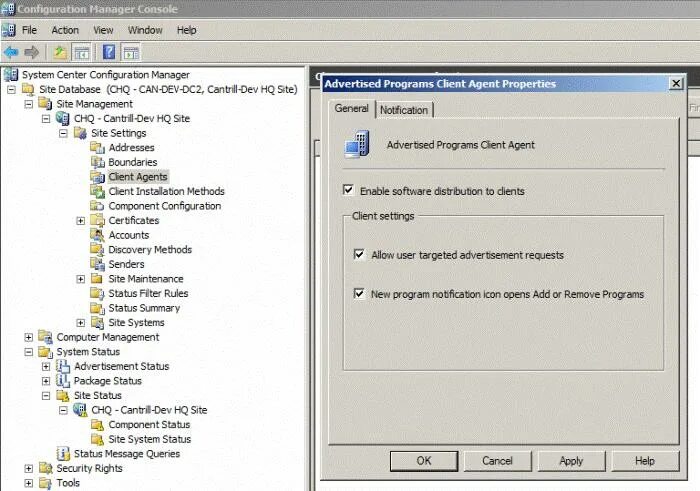Collapse the Site Status node

pyautogui.click(x=46, y=395)
